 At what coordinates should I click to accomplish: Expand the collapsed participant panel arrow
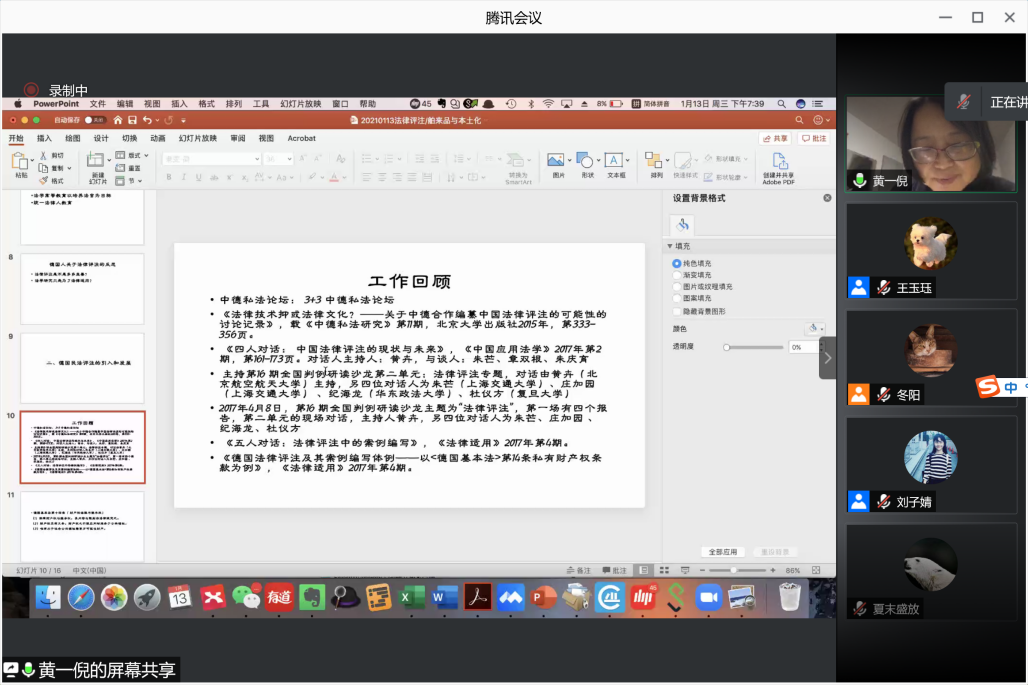[827, 357]
